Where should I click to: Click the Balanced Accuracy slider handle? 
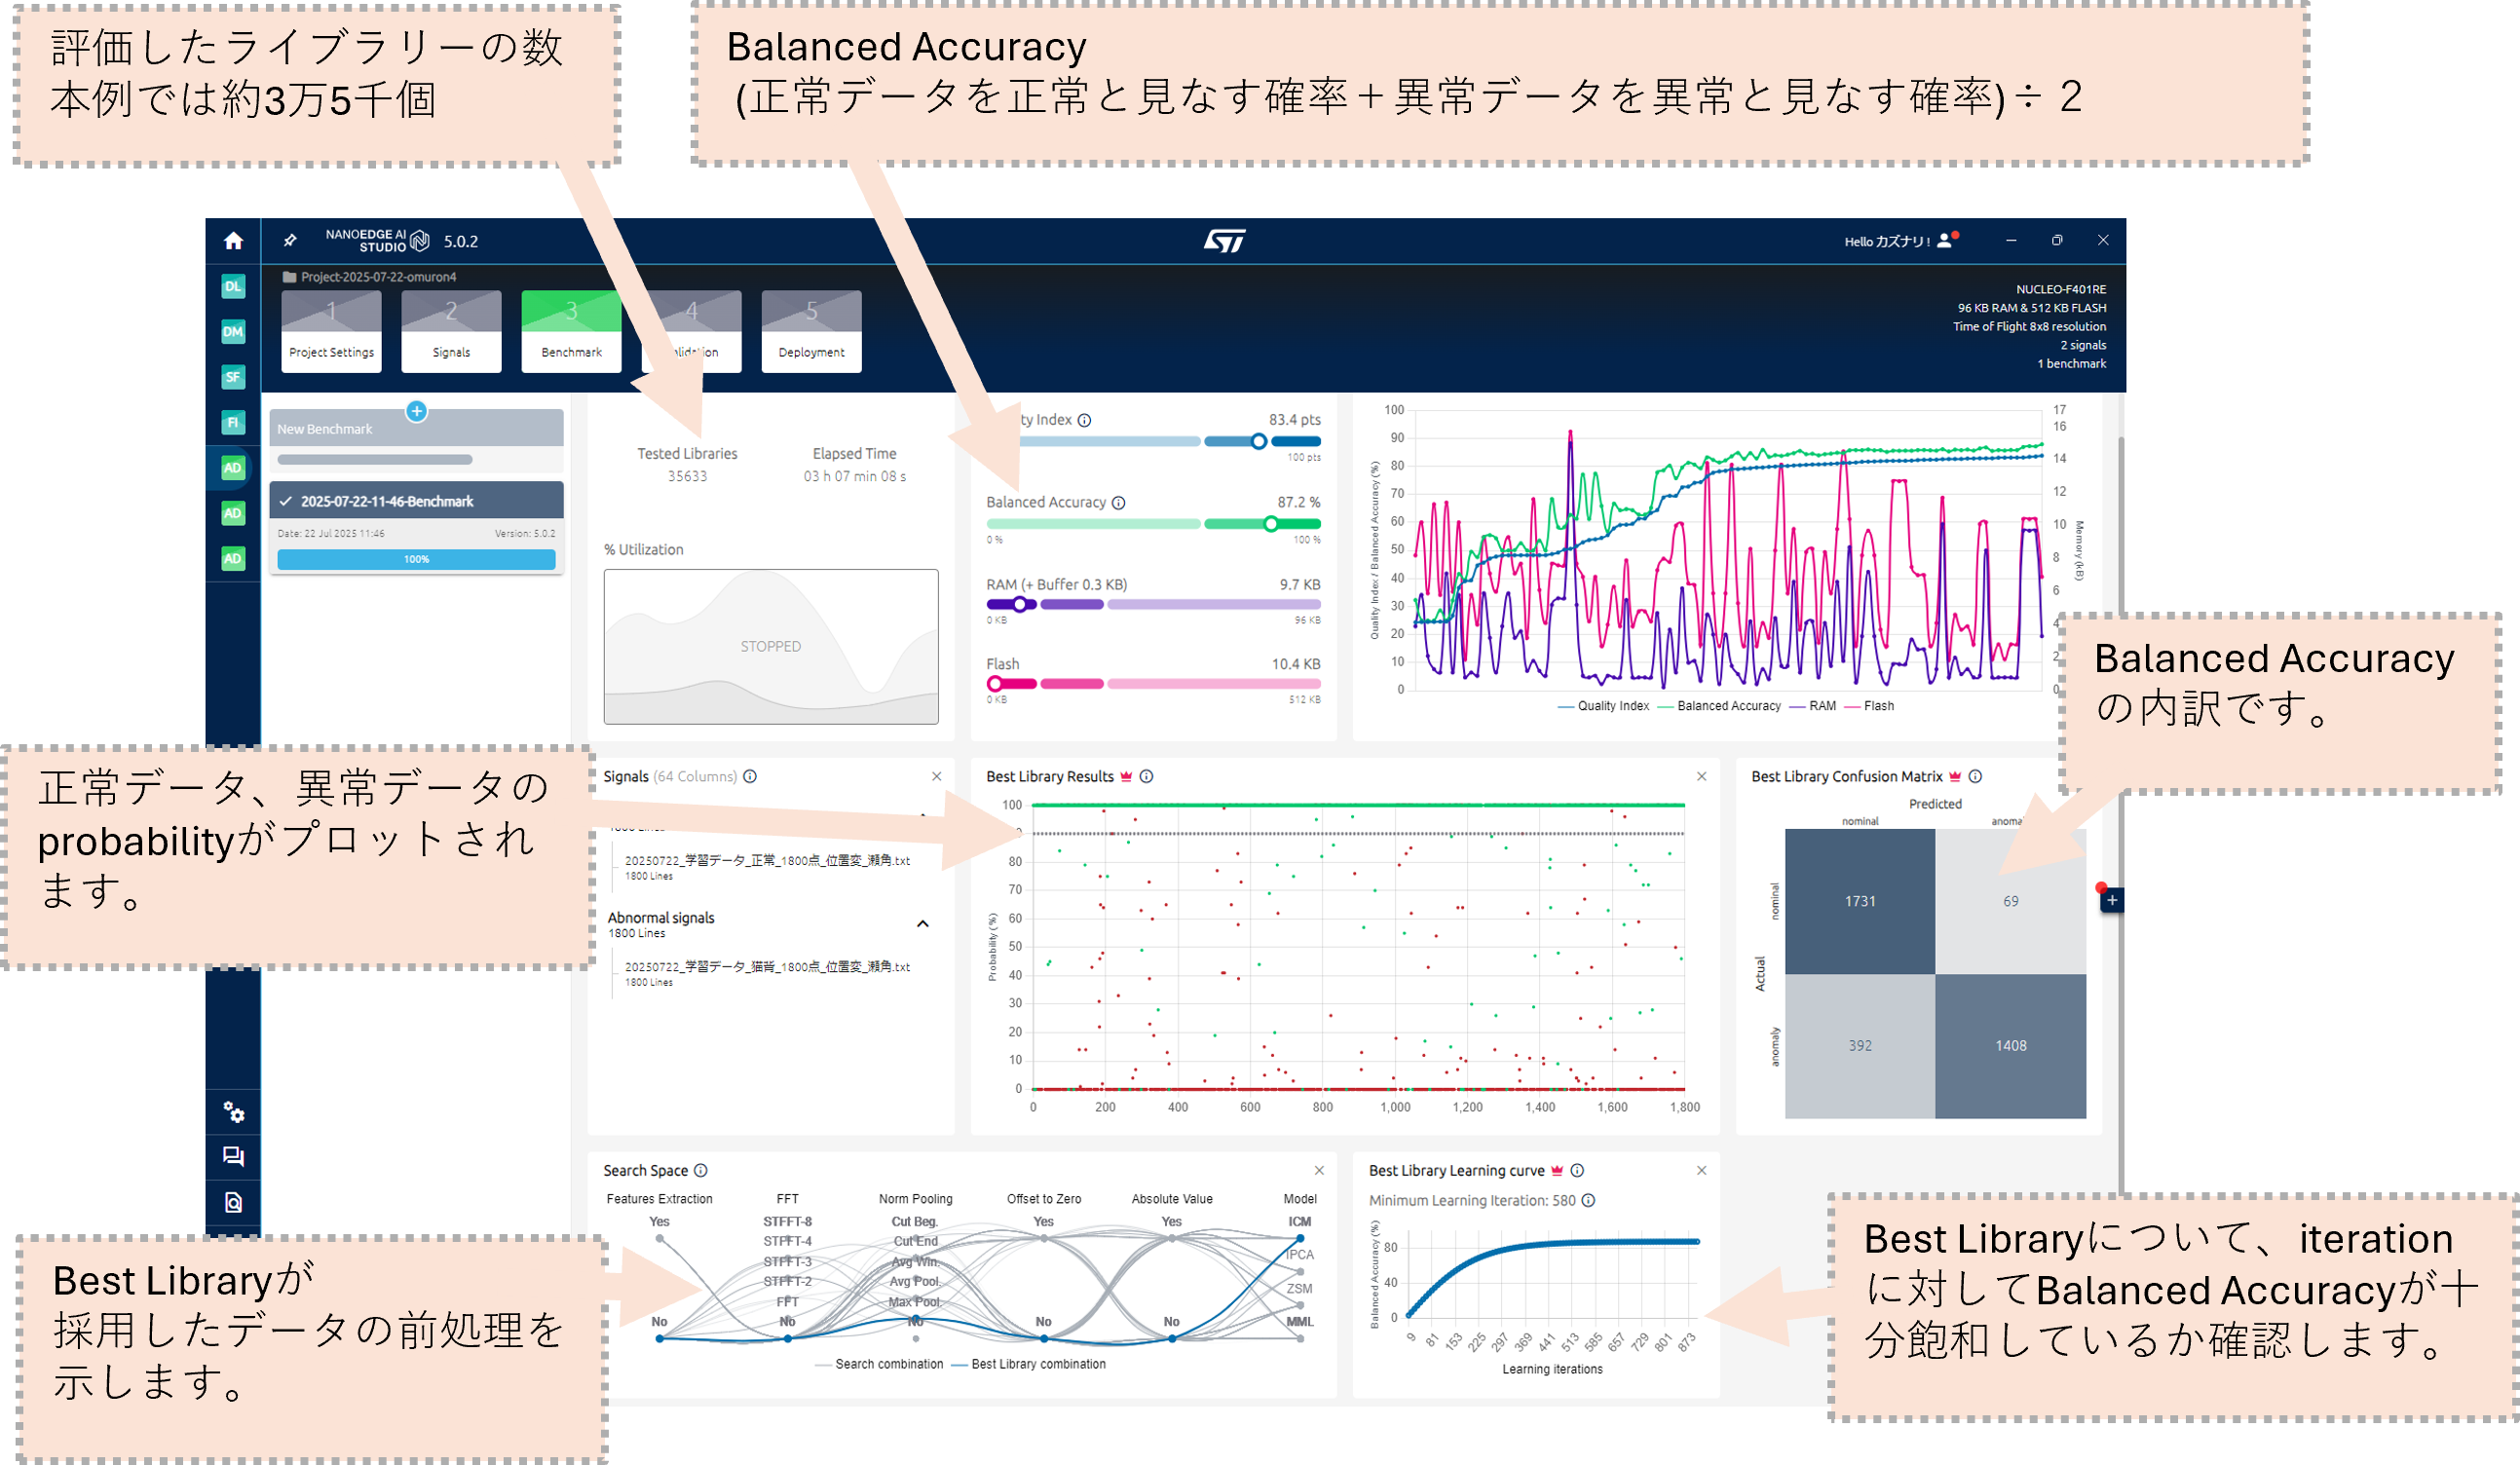coord(1270,524)
